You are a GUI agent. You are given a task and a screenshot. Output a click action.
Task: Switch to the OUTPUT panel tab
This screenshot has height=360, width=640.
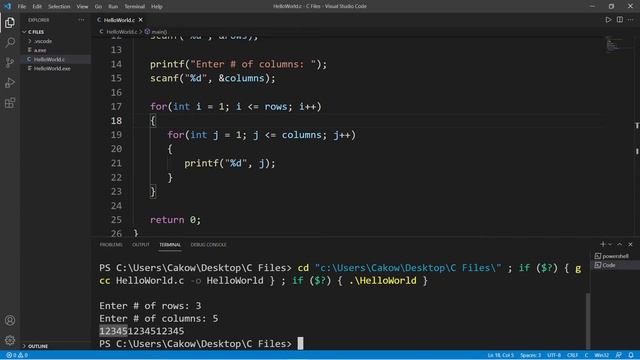[x=141, y=244]
